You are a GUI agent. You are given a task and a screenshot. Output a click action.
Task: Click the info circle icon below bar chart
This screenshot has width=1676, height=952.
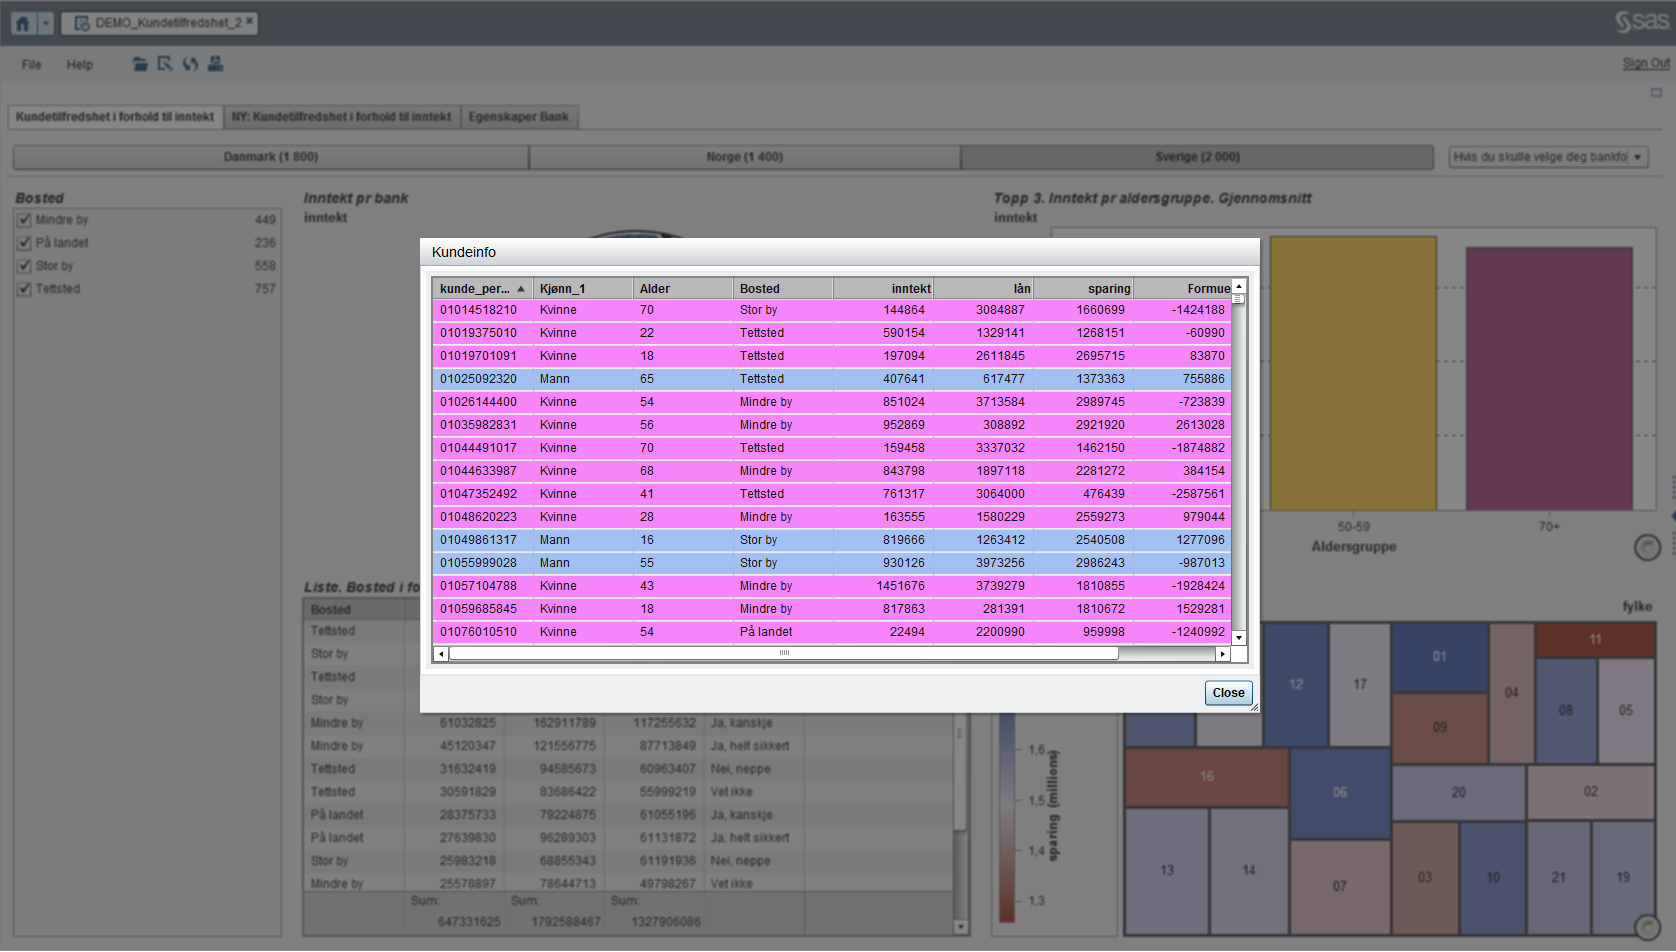[1647, 547]
